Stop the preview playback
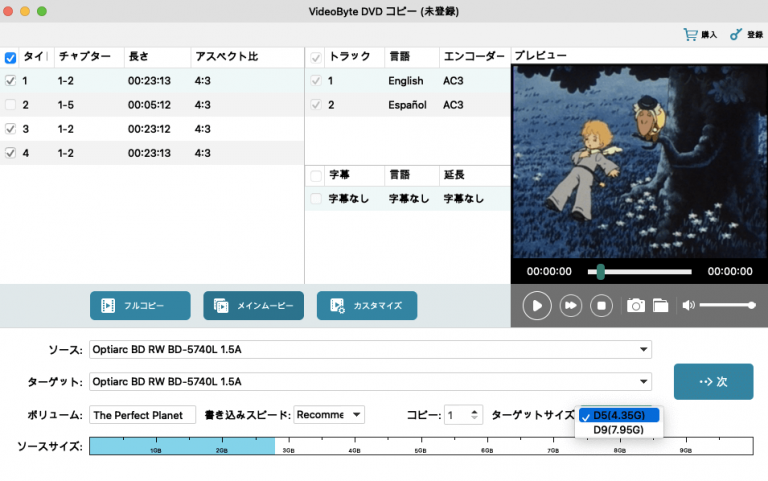 [x=601, y=306]
